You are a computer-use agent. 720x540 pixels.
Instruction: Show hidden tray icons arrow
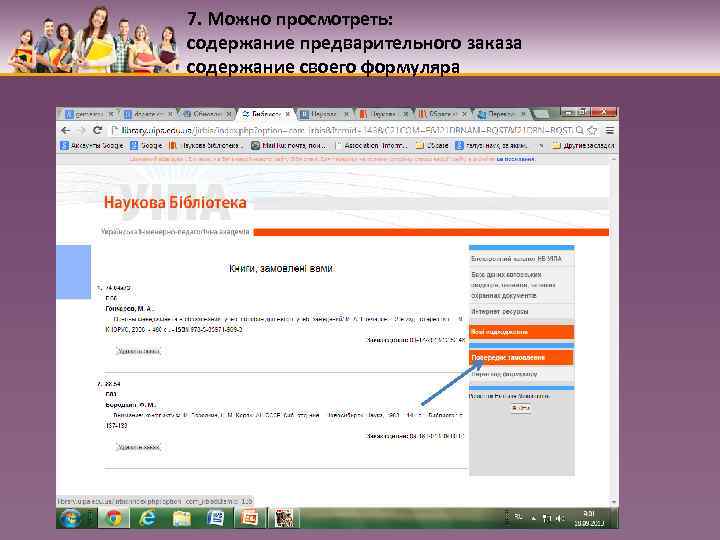point(534,518)
